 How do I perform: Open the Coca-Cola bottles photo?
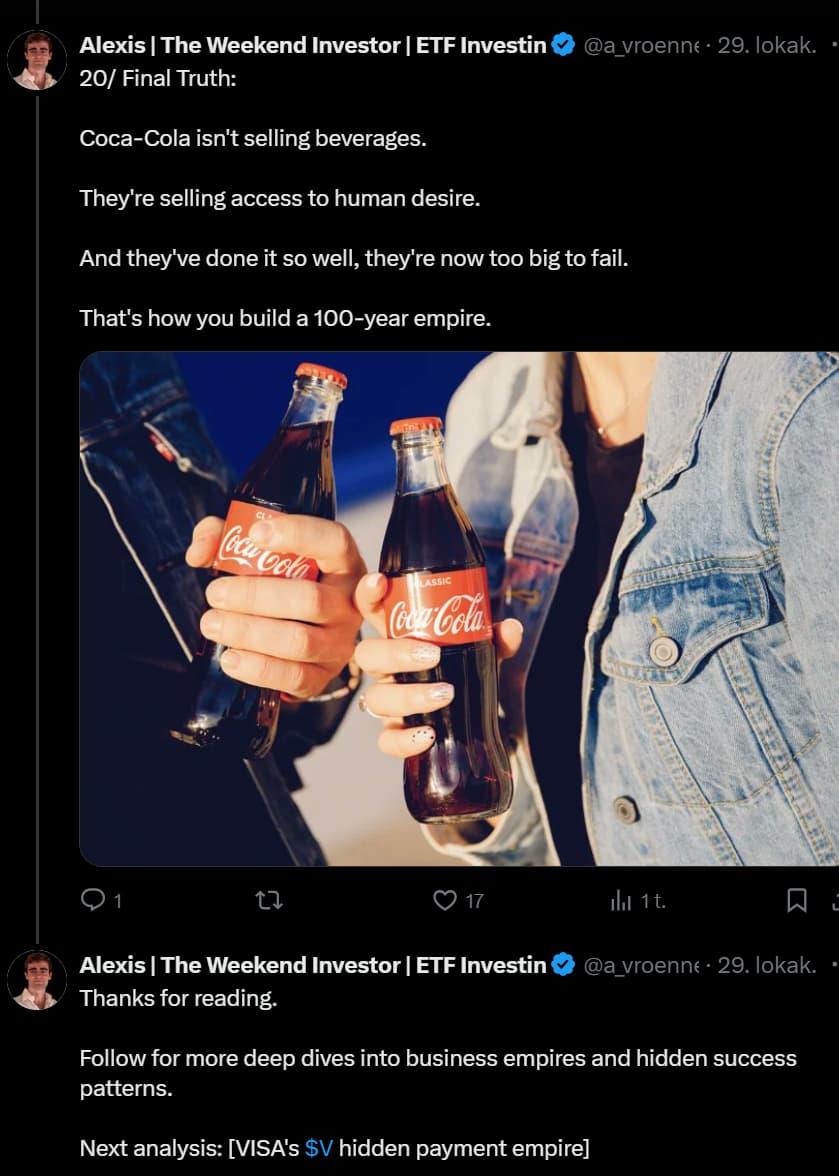pyautogui.click(x=459, y=608)
